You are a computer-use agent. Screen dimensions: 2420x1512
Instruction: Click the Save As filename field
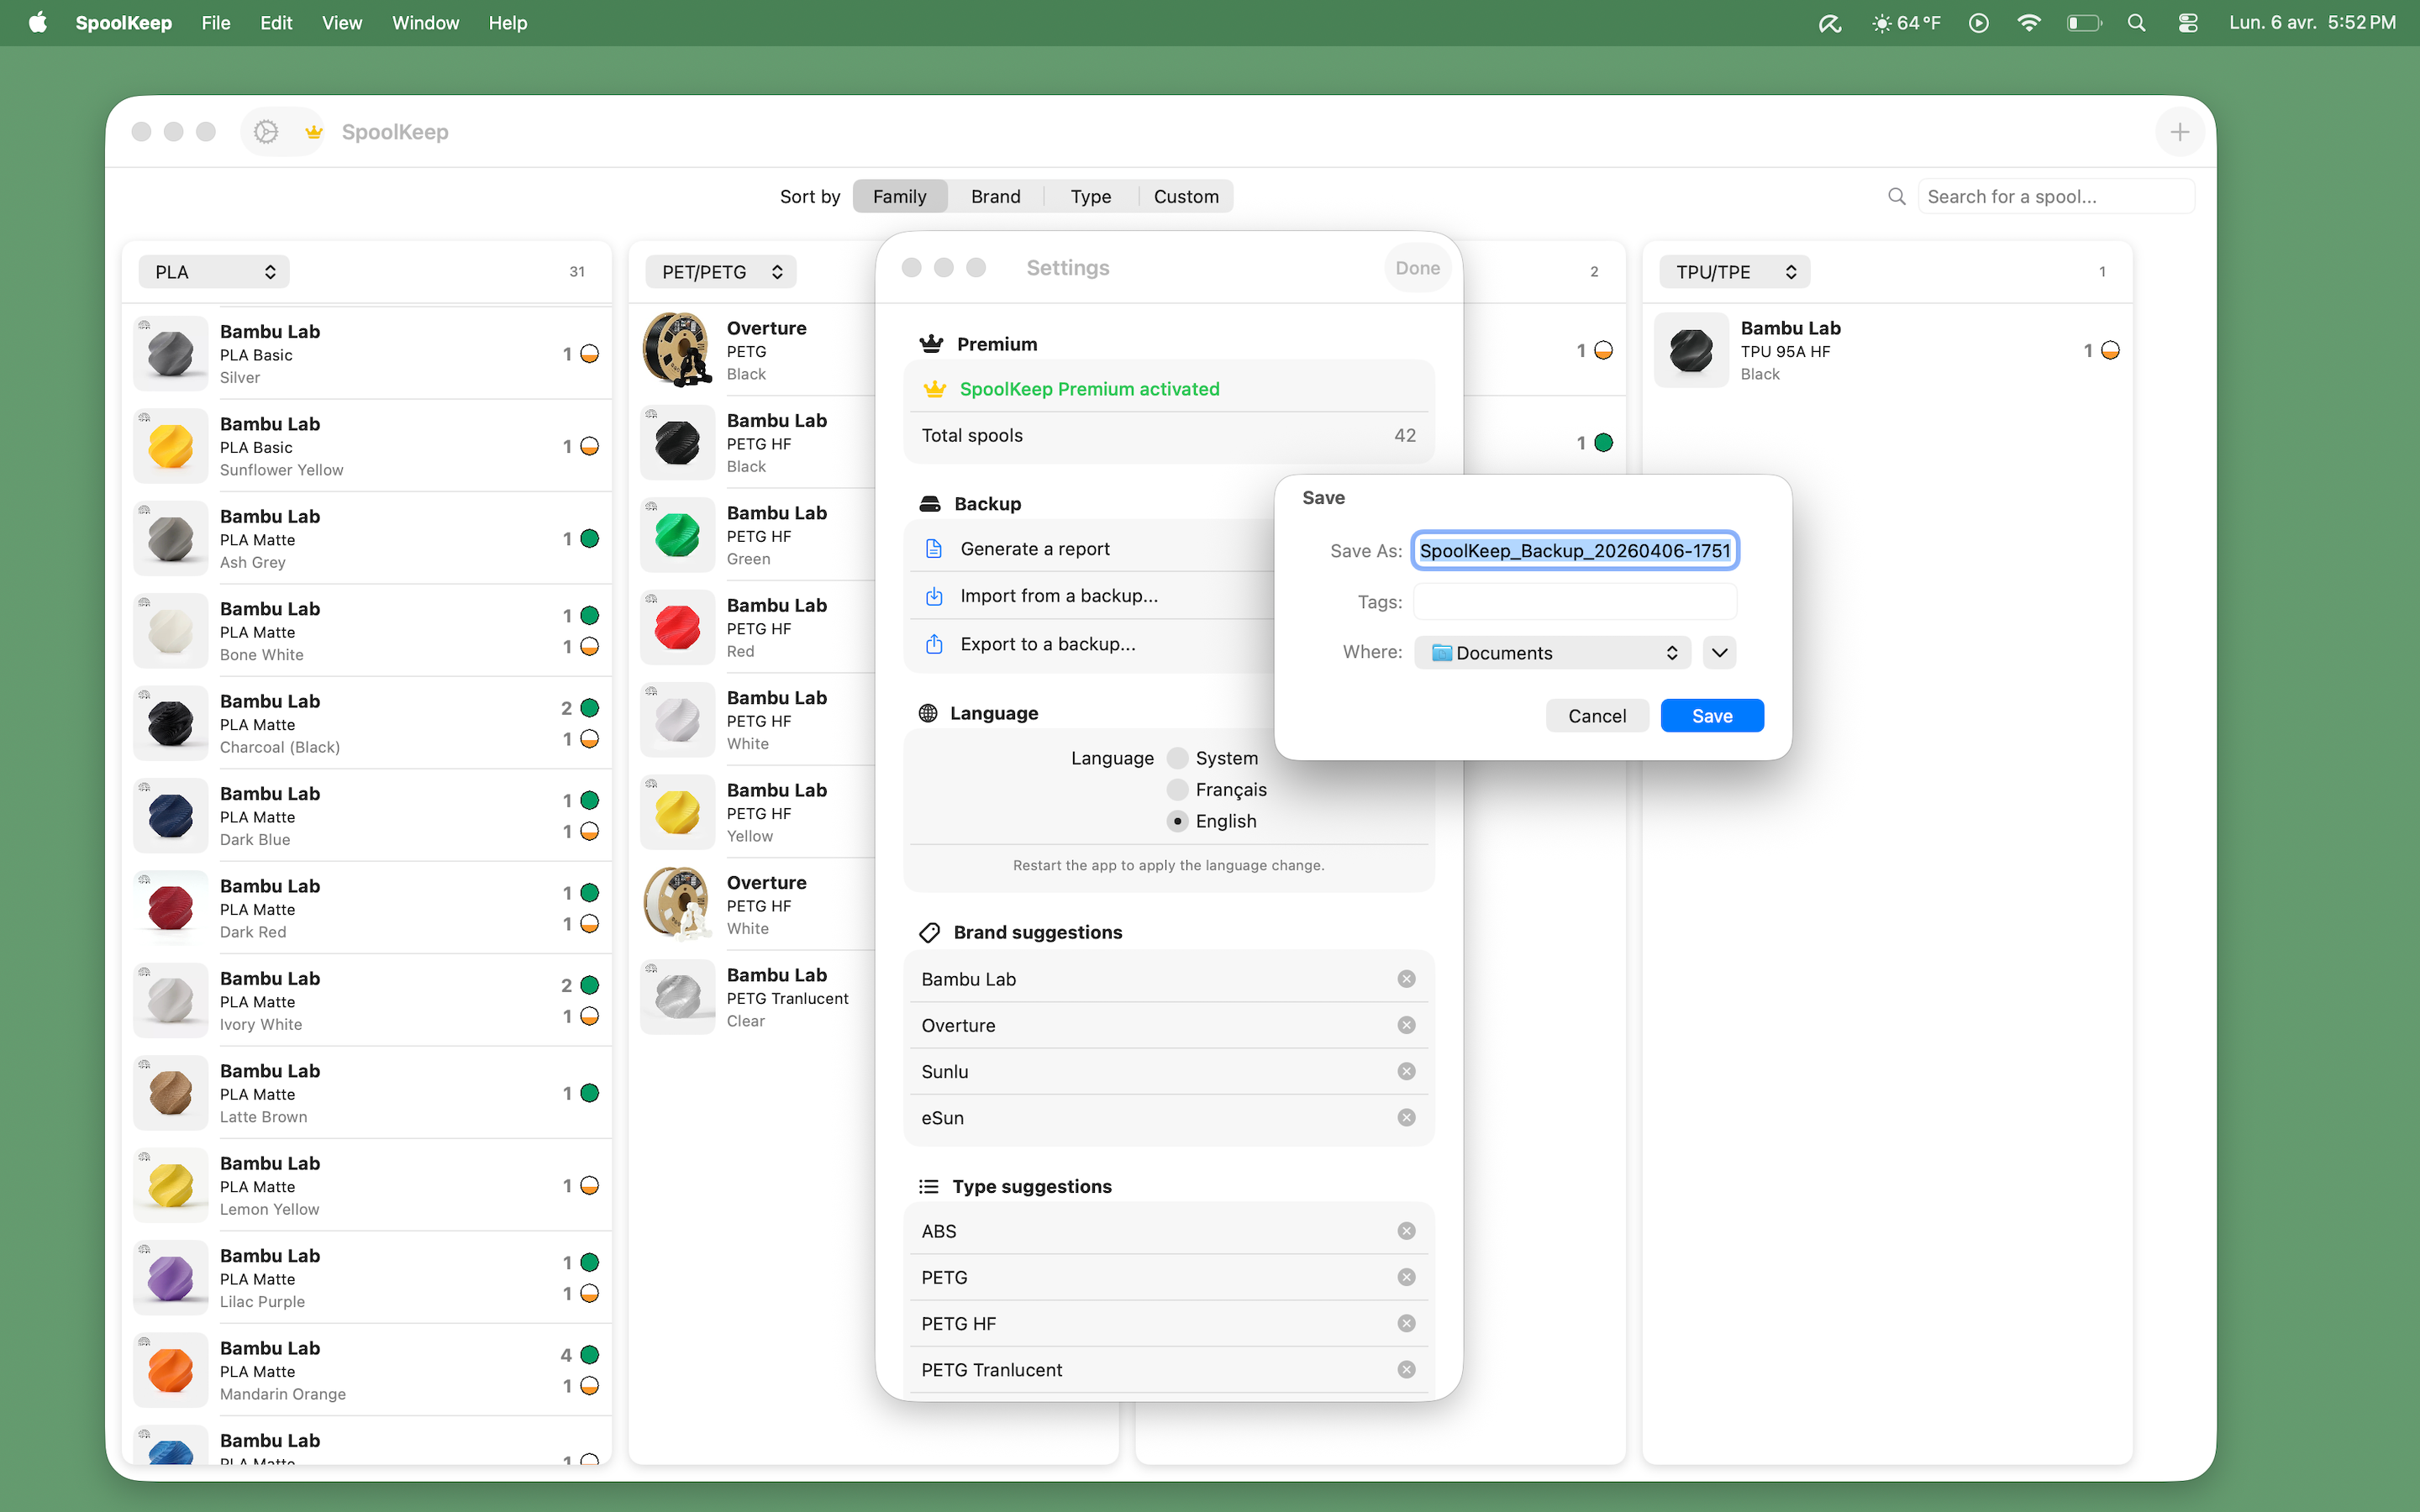point(1575,551)
